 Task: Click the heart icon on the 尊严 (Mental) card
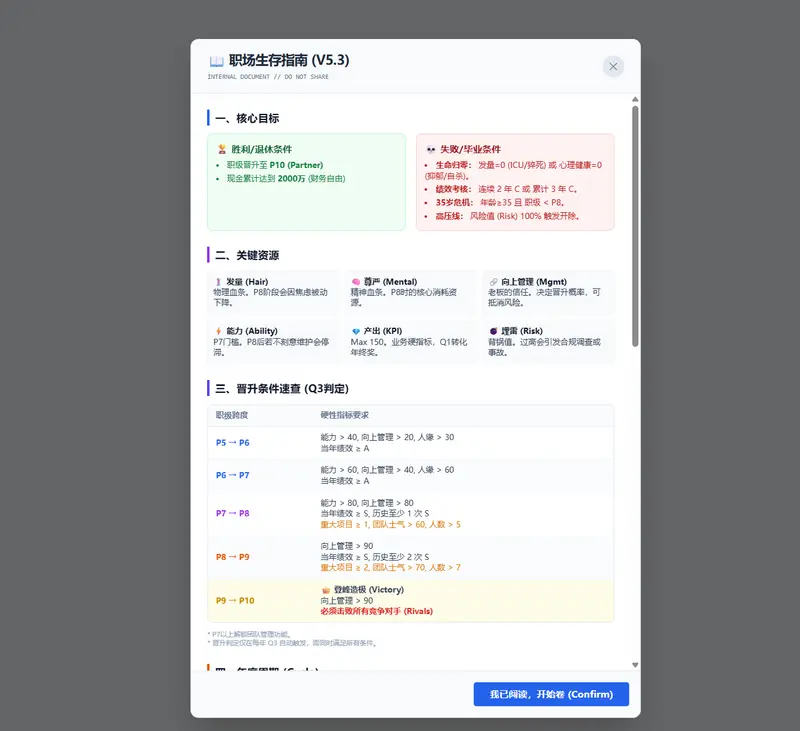355,281
